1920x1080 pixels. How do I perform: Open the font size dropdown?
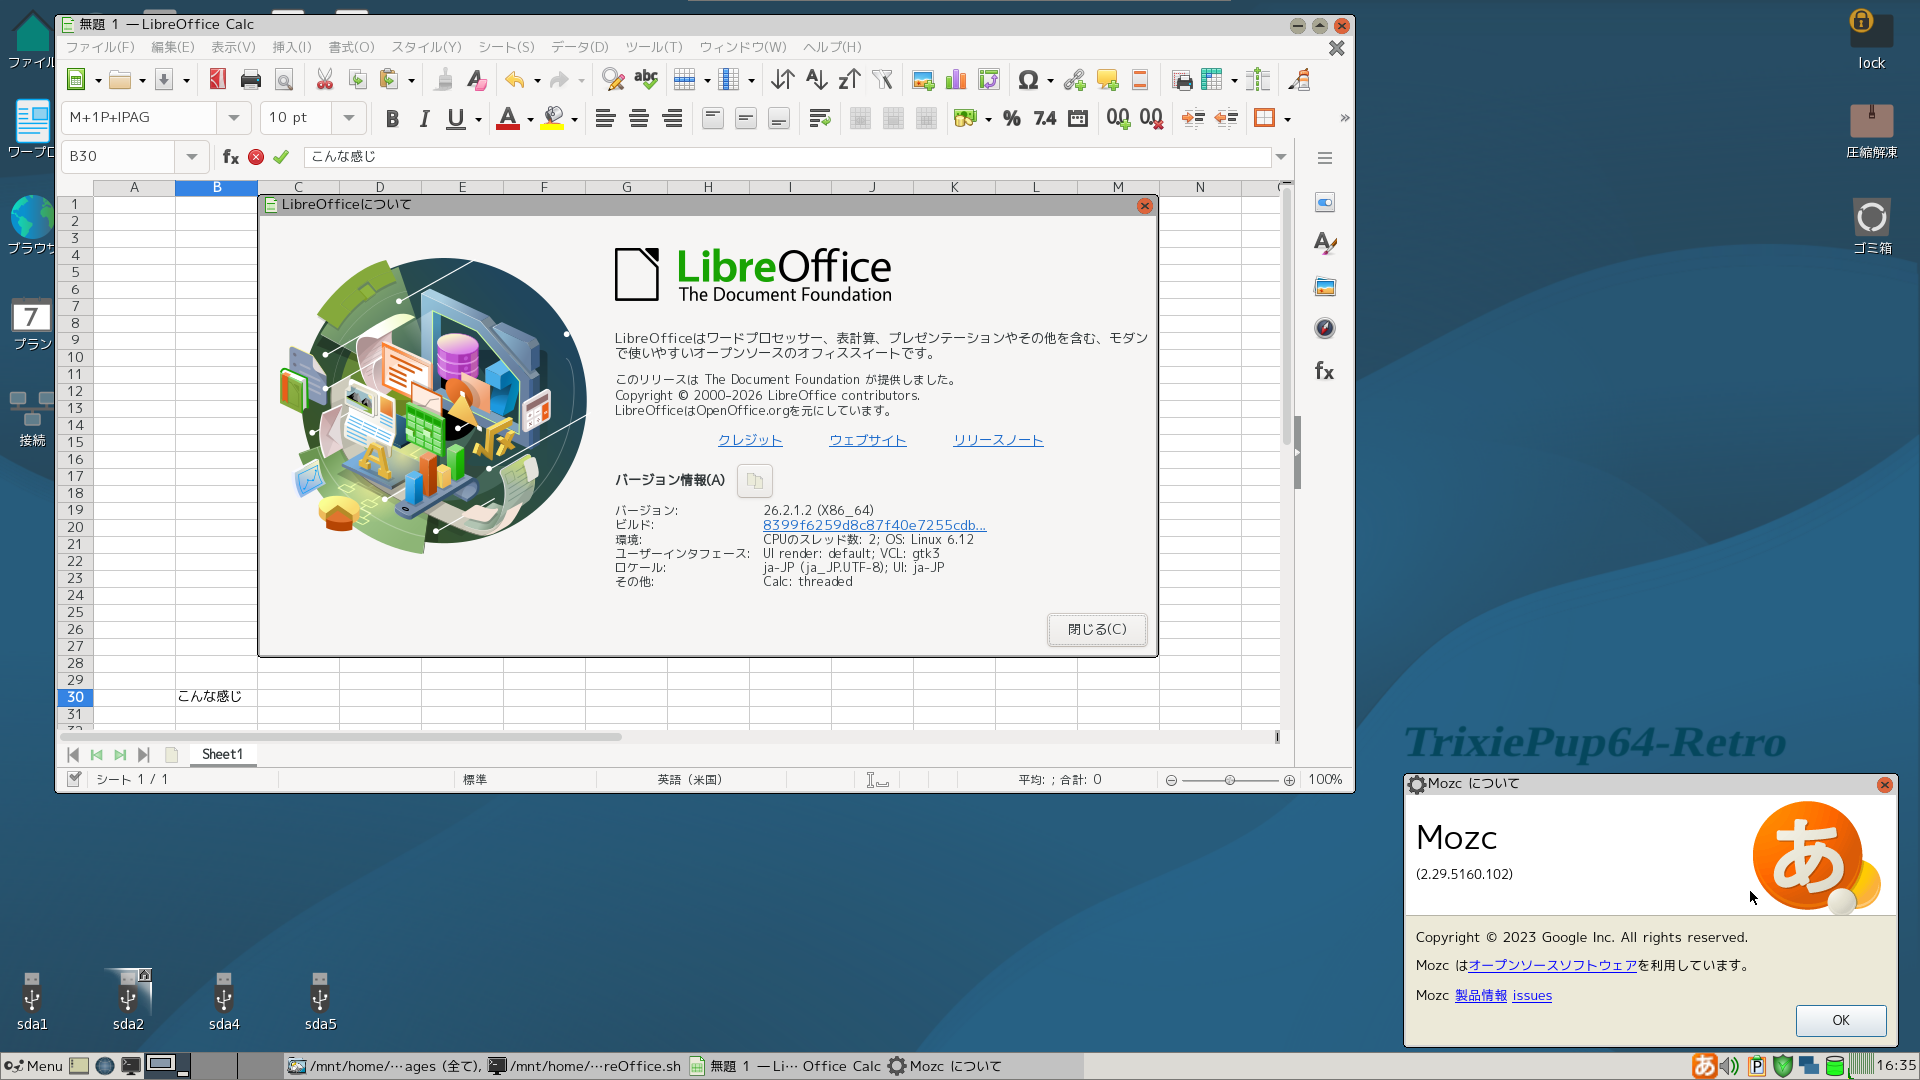point(348,118)
